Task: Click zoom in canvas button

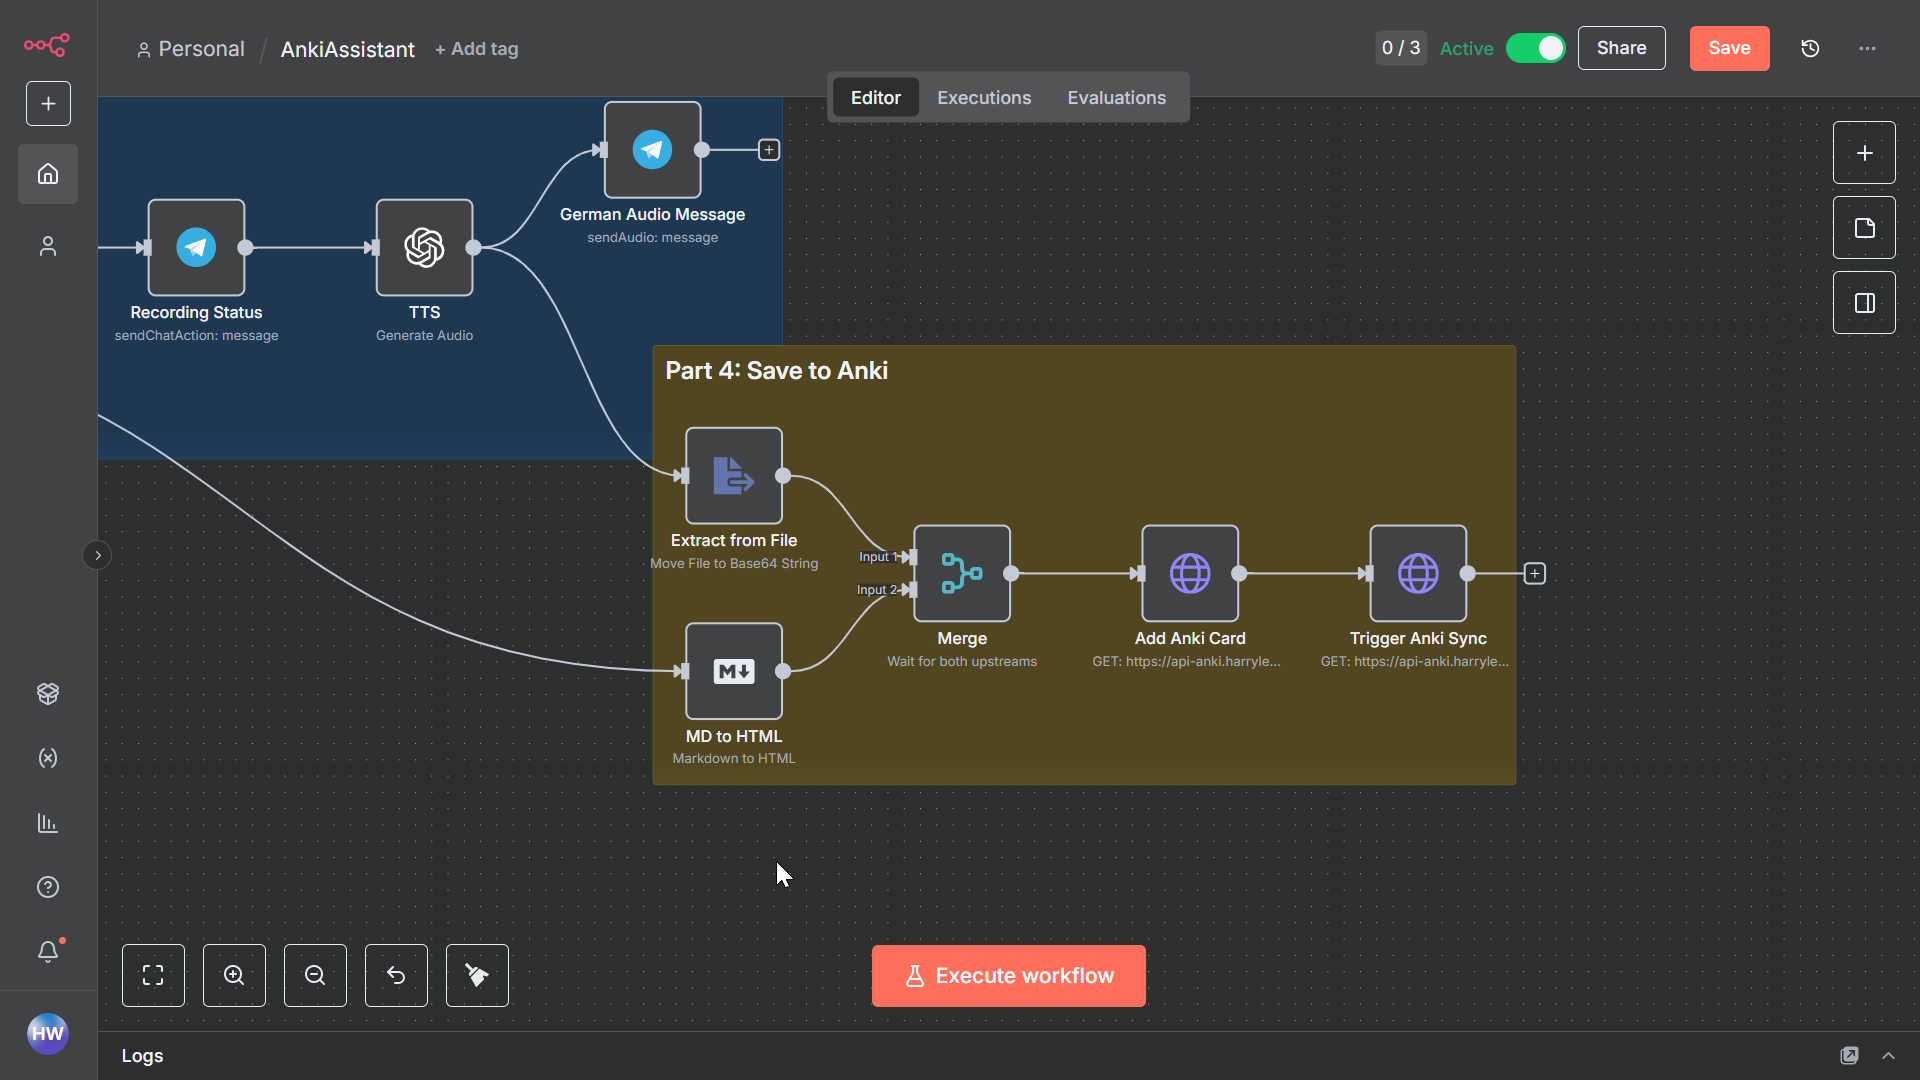Action: coord(234,975)
